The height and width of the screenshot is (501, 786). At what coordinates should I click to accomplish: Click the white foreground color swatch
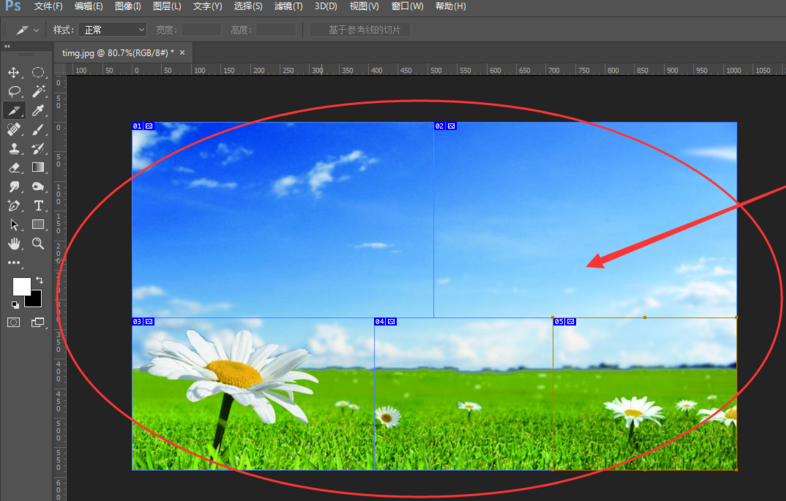21,288
